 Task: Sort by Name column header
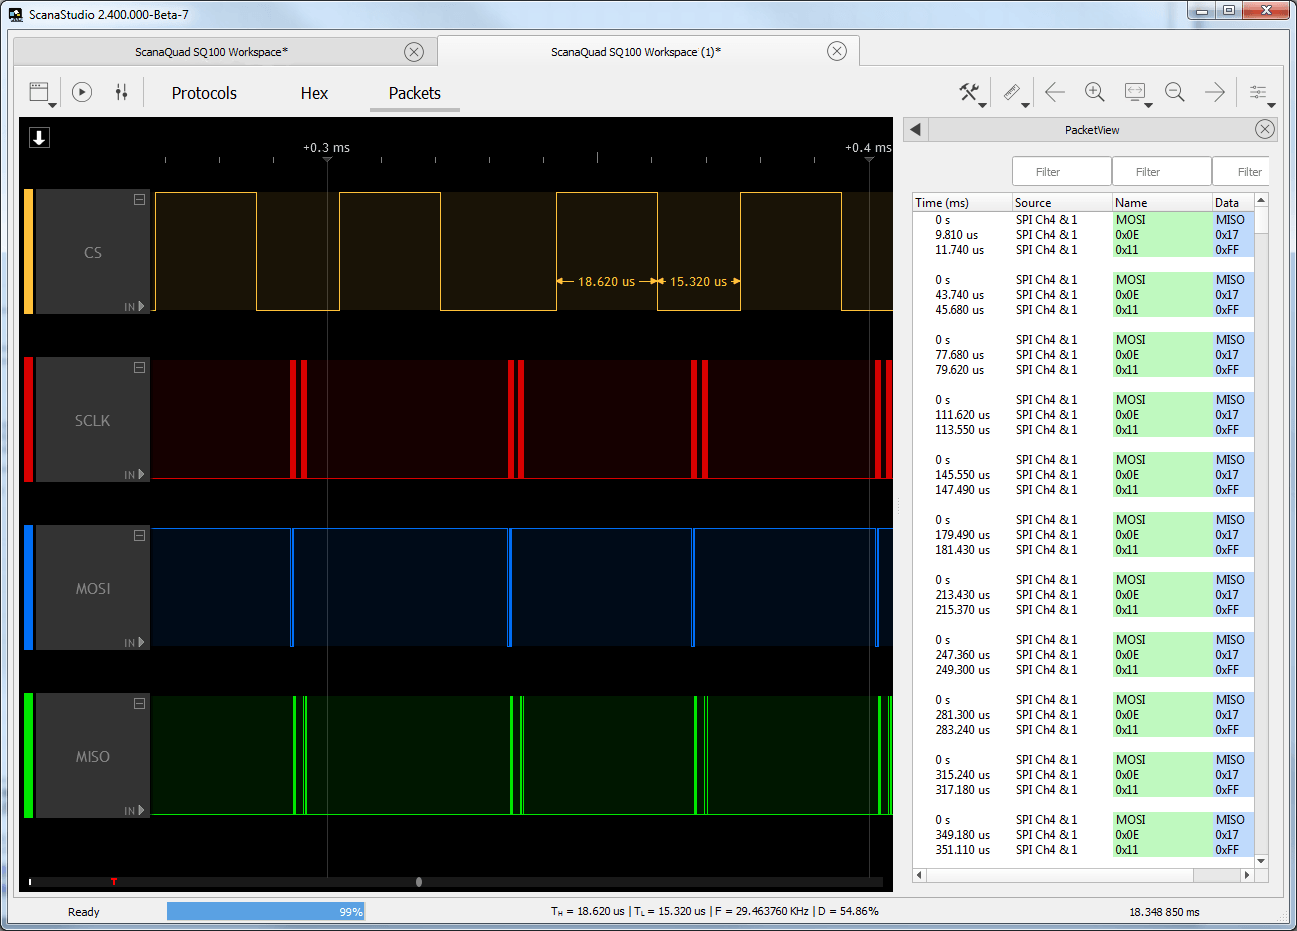1162,202
